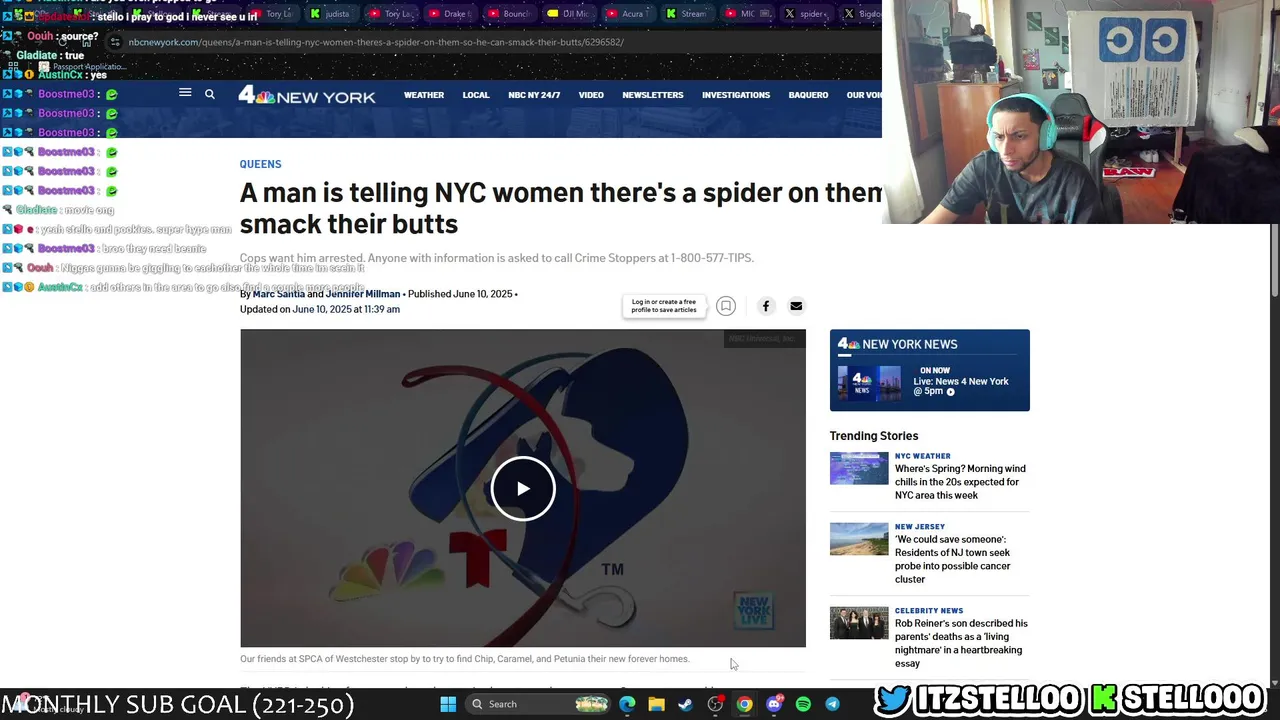Open the NEWSLETTERS nav item
The width and height of the screenshot is (1280, 720).
653,95
